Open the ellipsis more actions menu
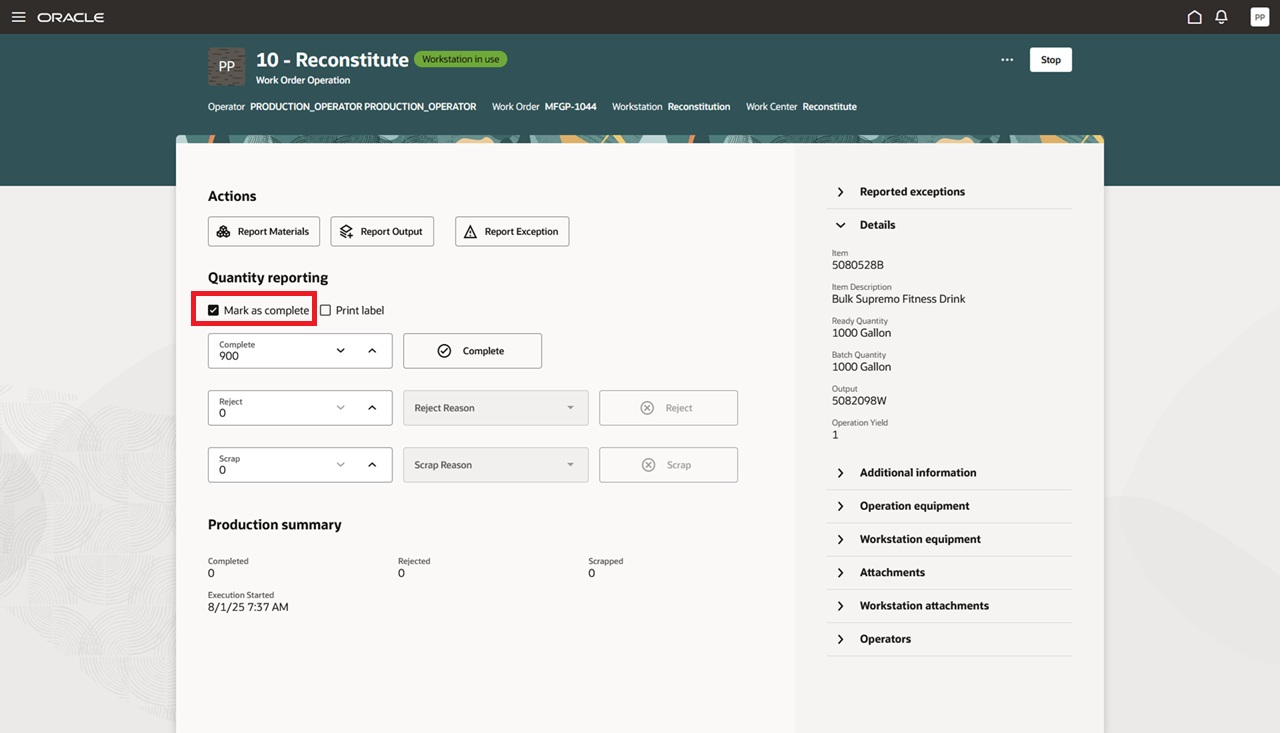The image size is (1282, 733). point(1007,59)
